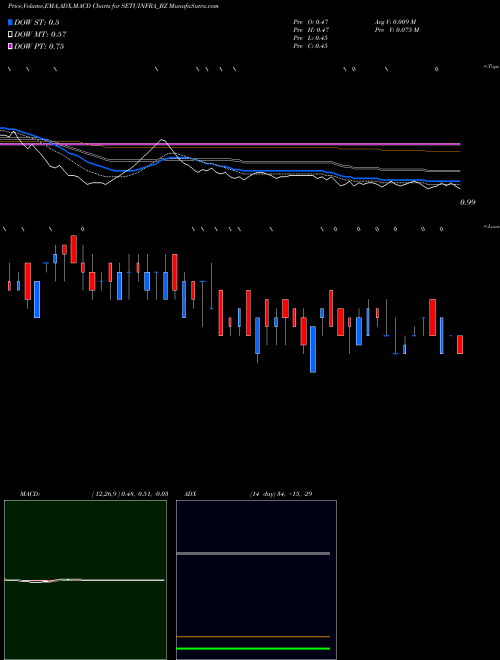
Task: Open the dark blue ADX indicator chart panel
Action: coord(256,580)
